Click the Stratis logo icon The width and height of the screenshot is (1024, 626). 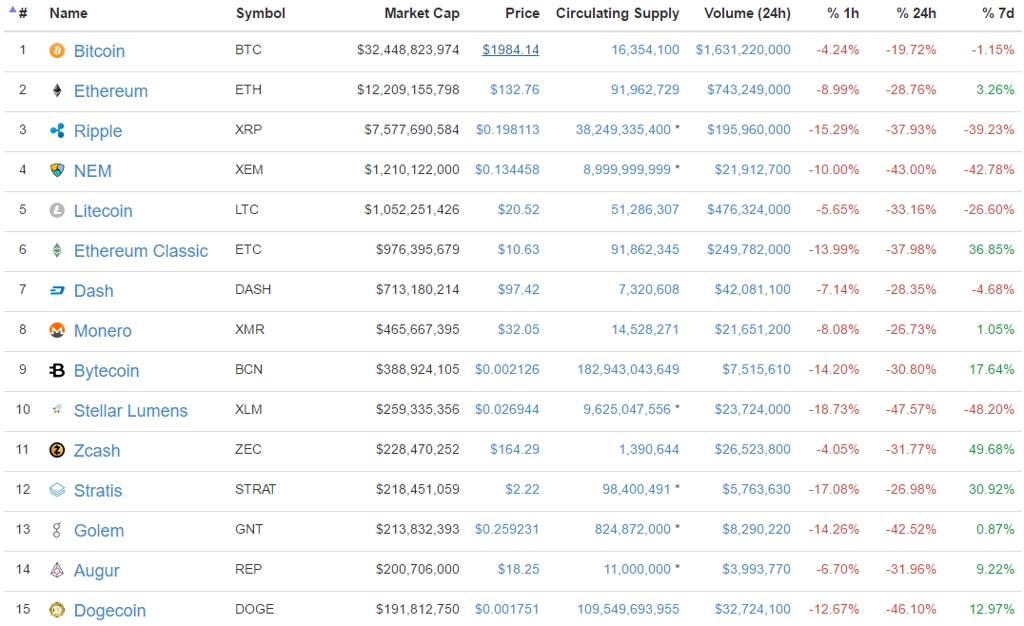(57, 490)
